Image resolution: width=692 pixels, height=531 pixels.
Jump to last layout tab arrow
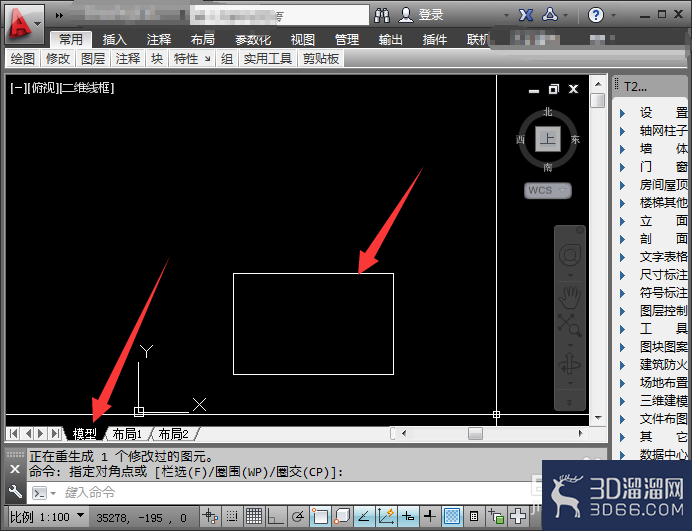pos(55,433)
